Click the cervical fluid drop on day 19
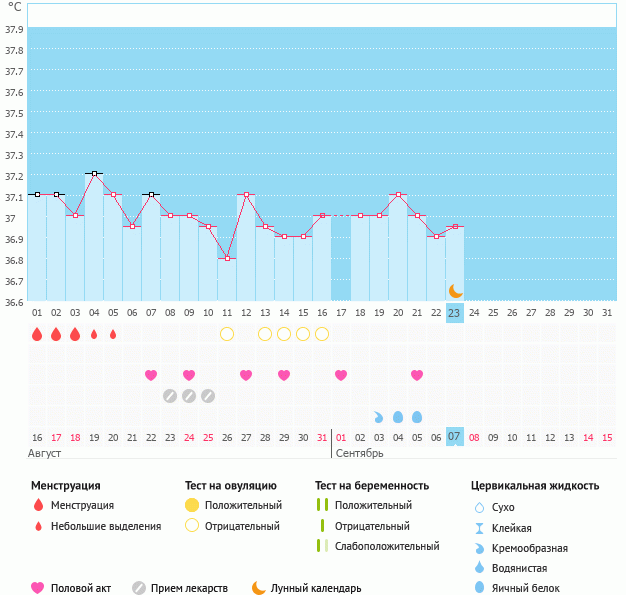 379,417
